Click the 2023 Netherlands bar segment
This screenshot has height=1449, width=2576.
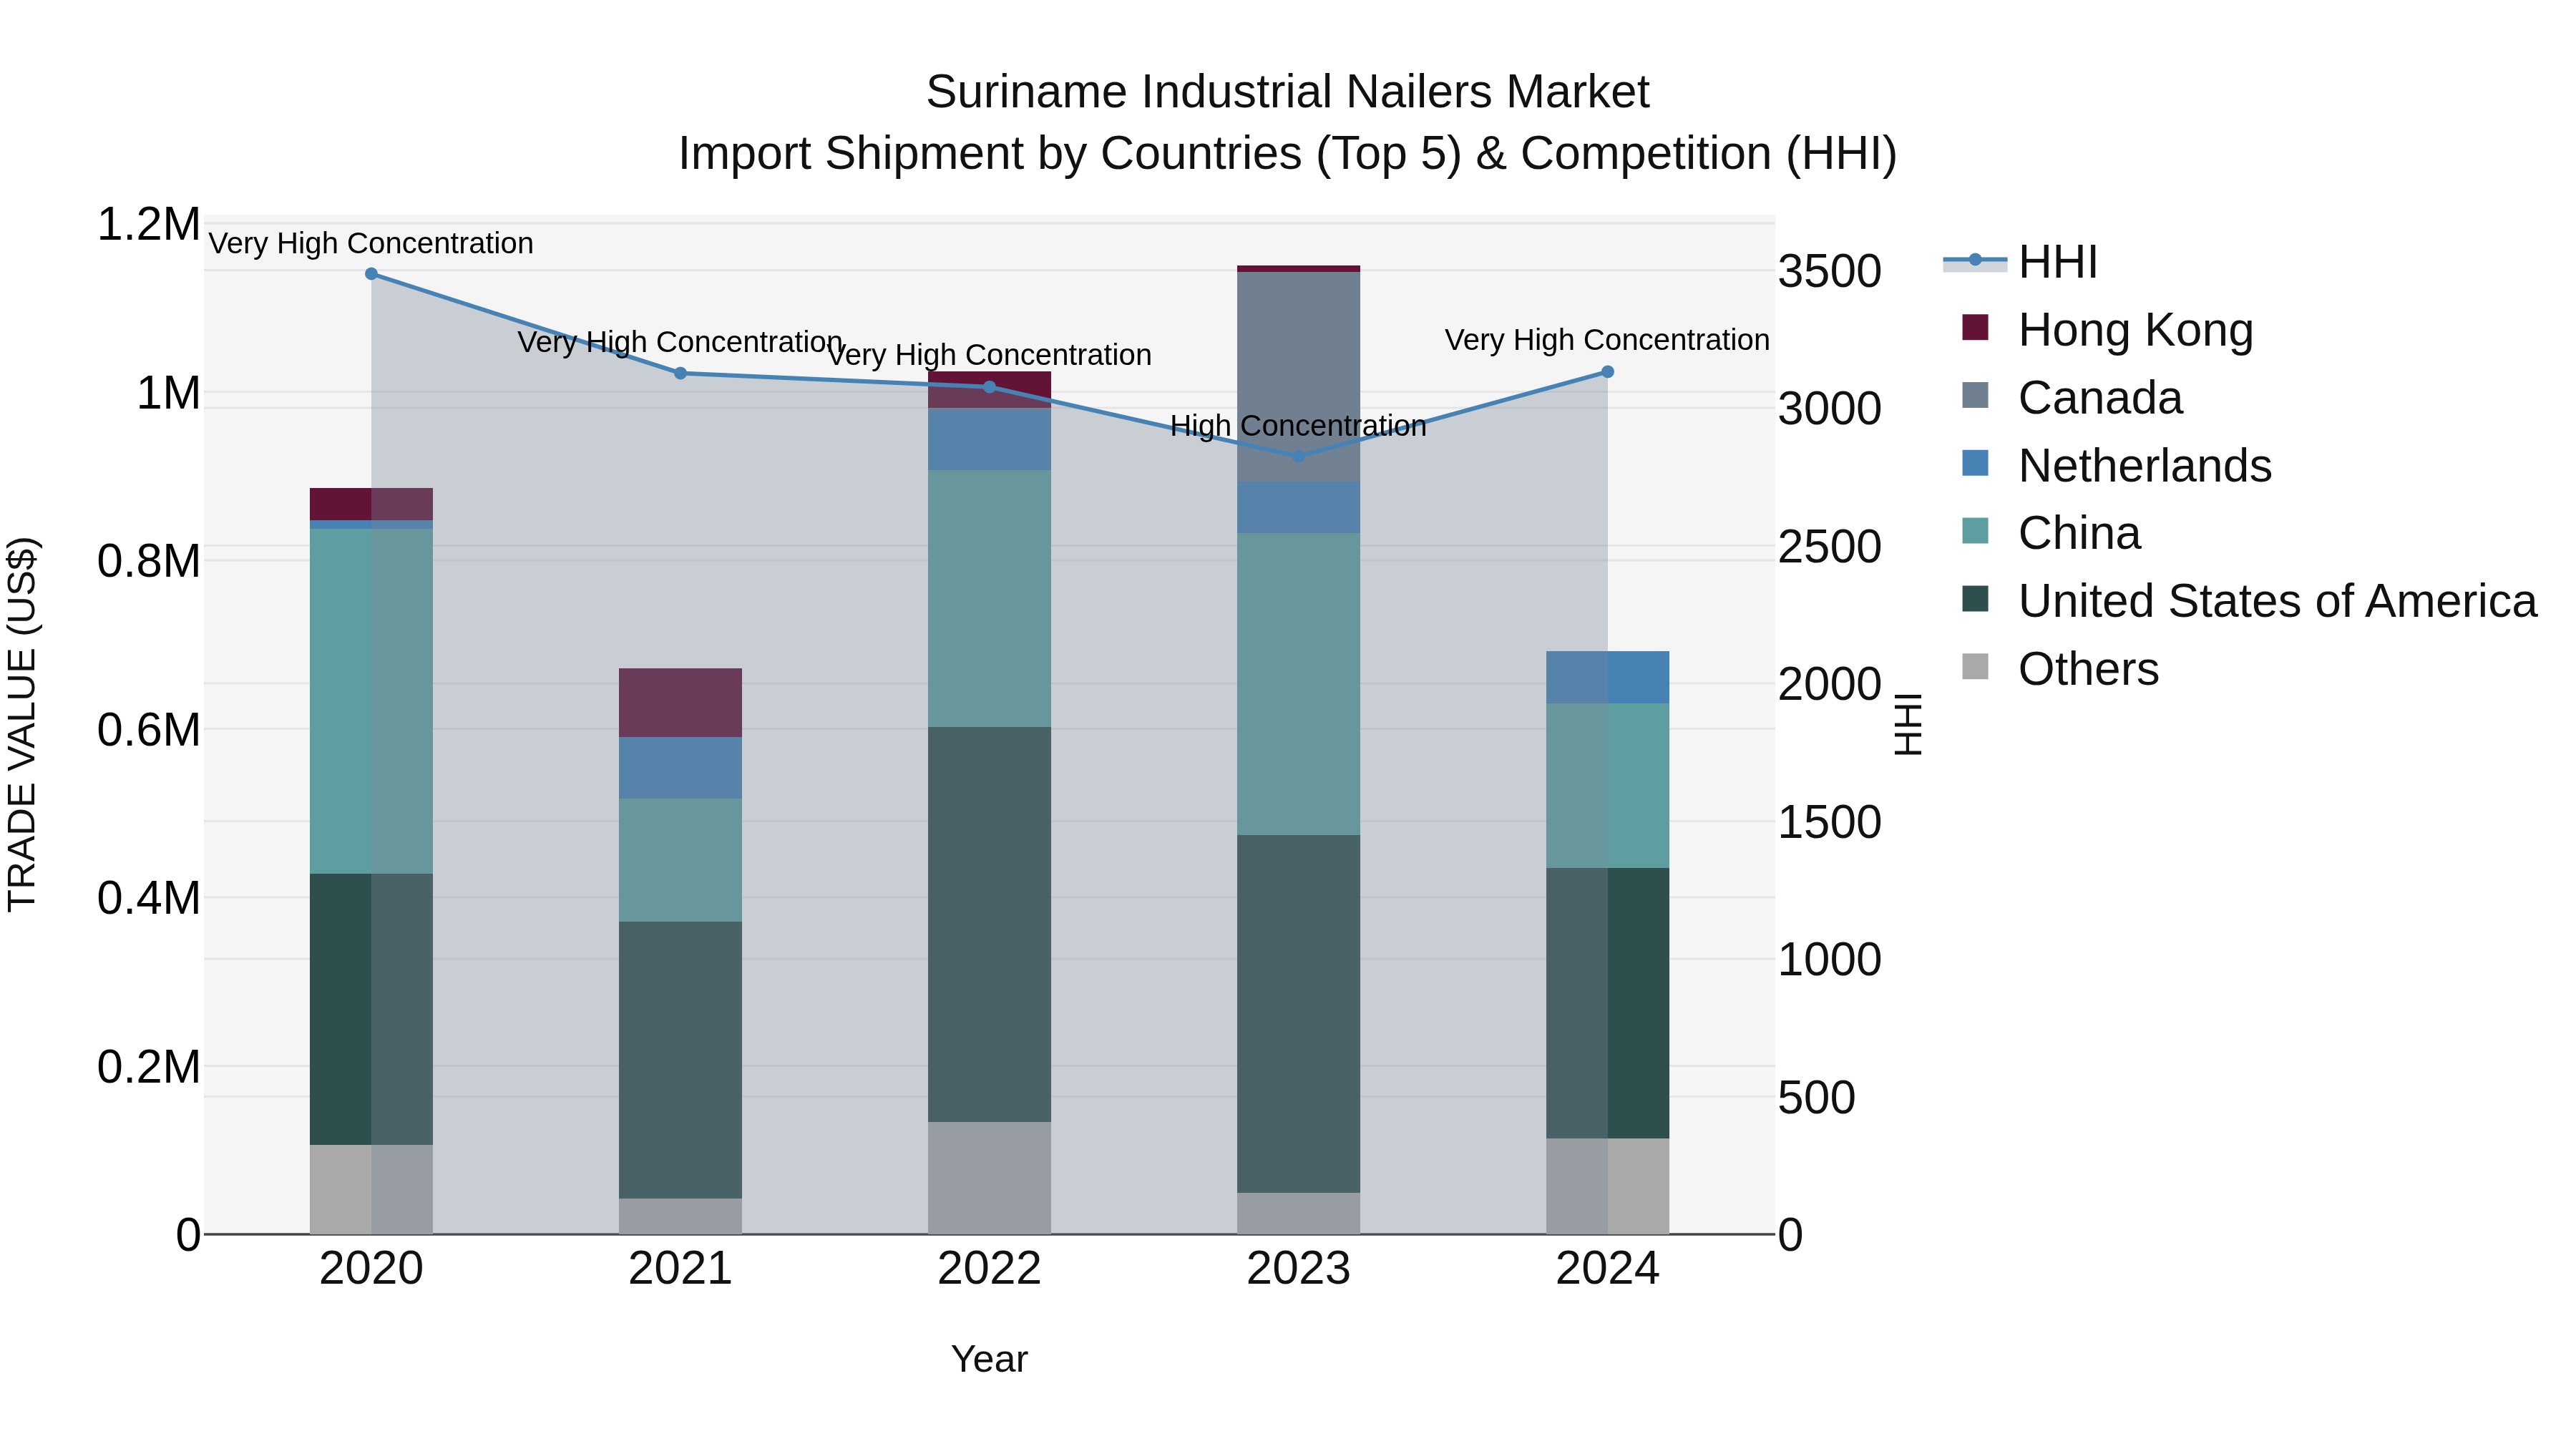tap(1298, 508)
